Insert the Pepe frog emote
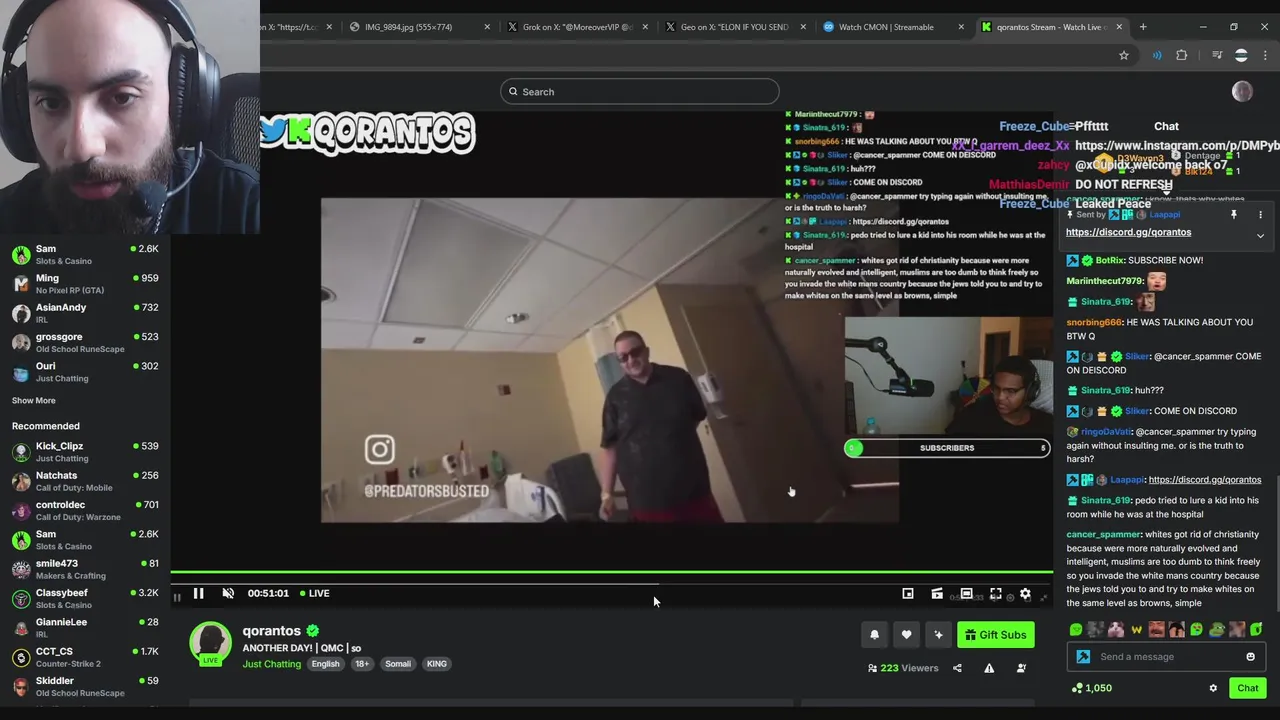 1217,630
